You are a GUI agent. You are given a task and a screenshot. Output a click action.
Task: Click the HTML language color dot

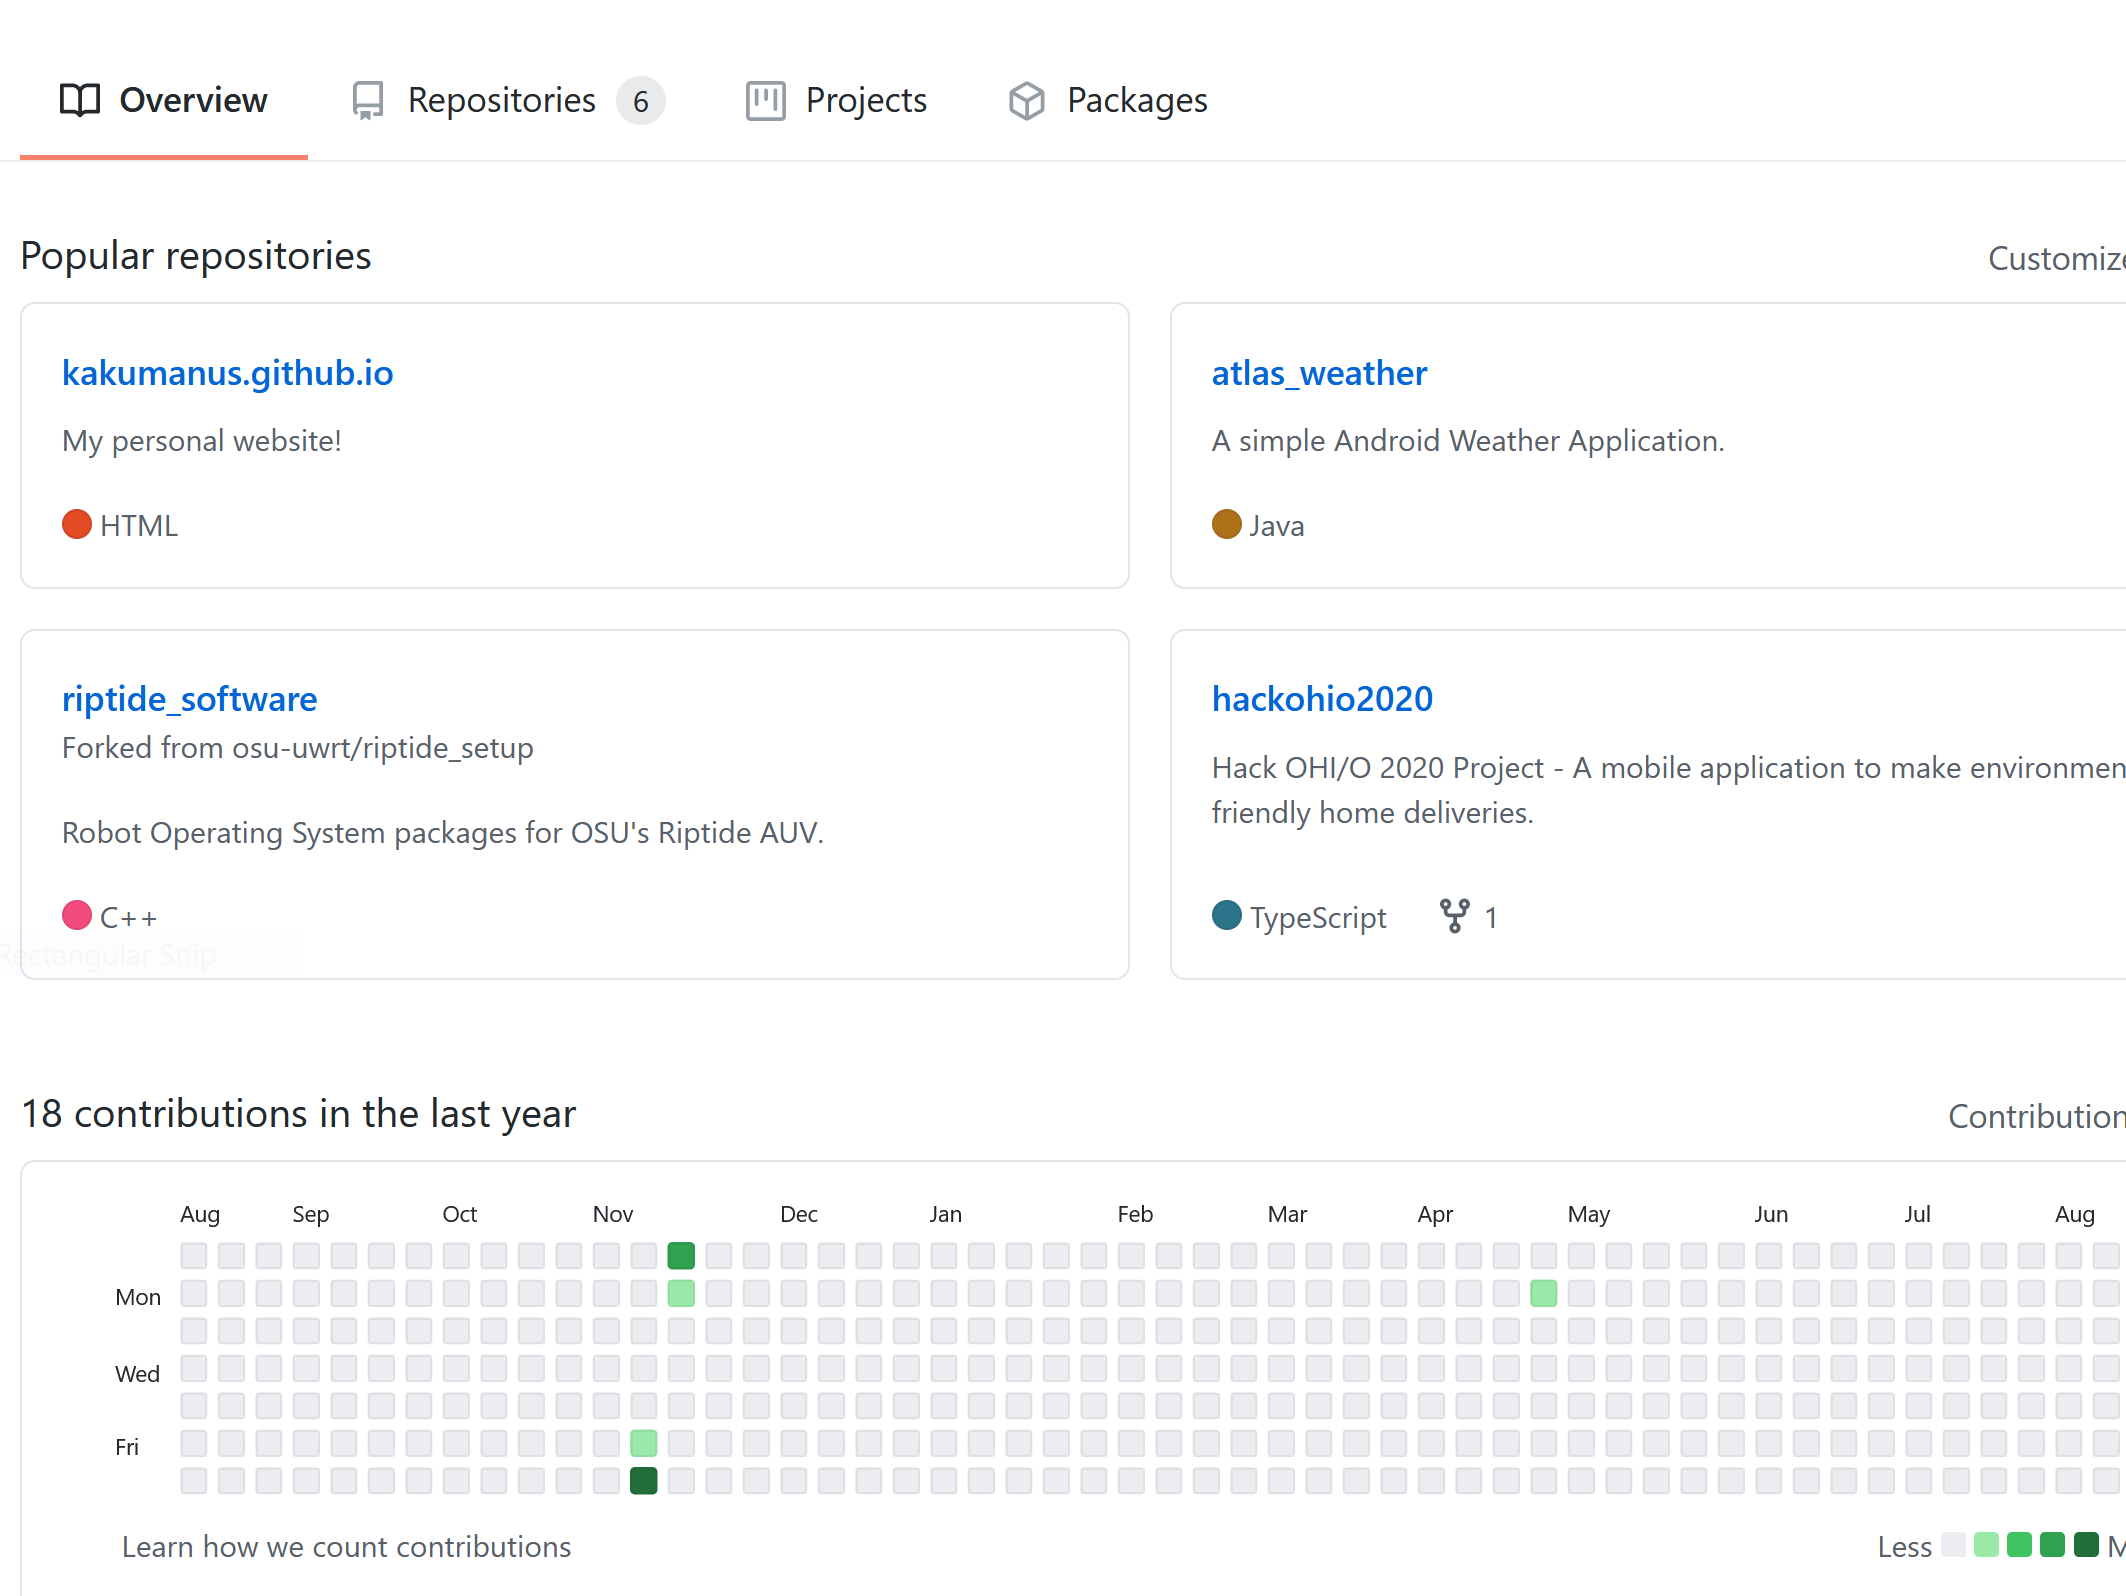[77, 524]
